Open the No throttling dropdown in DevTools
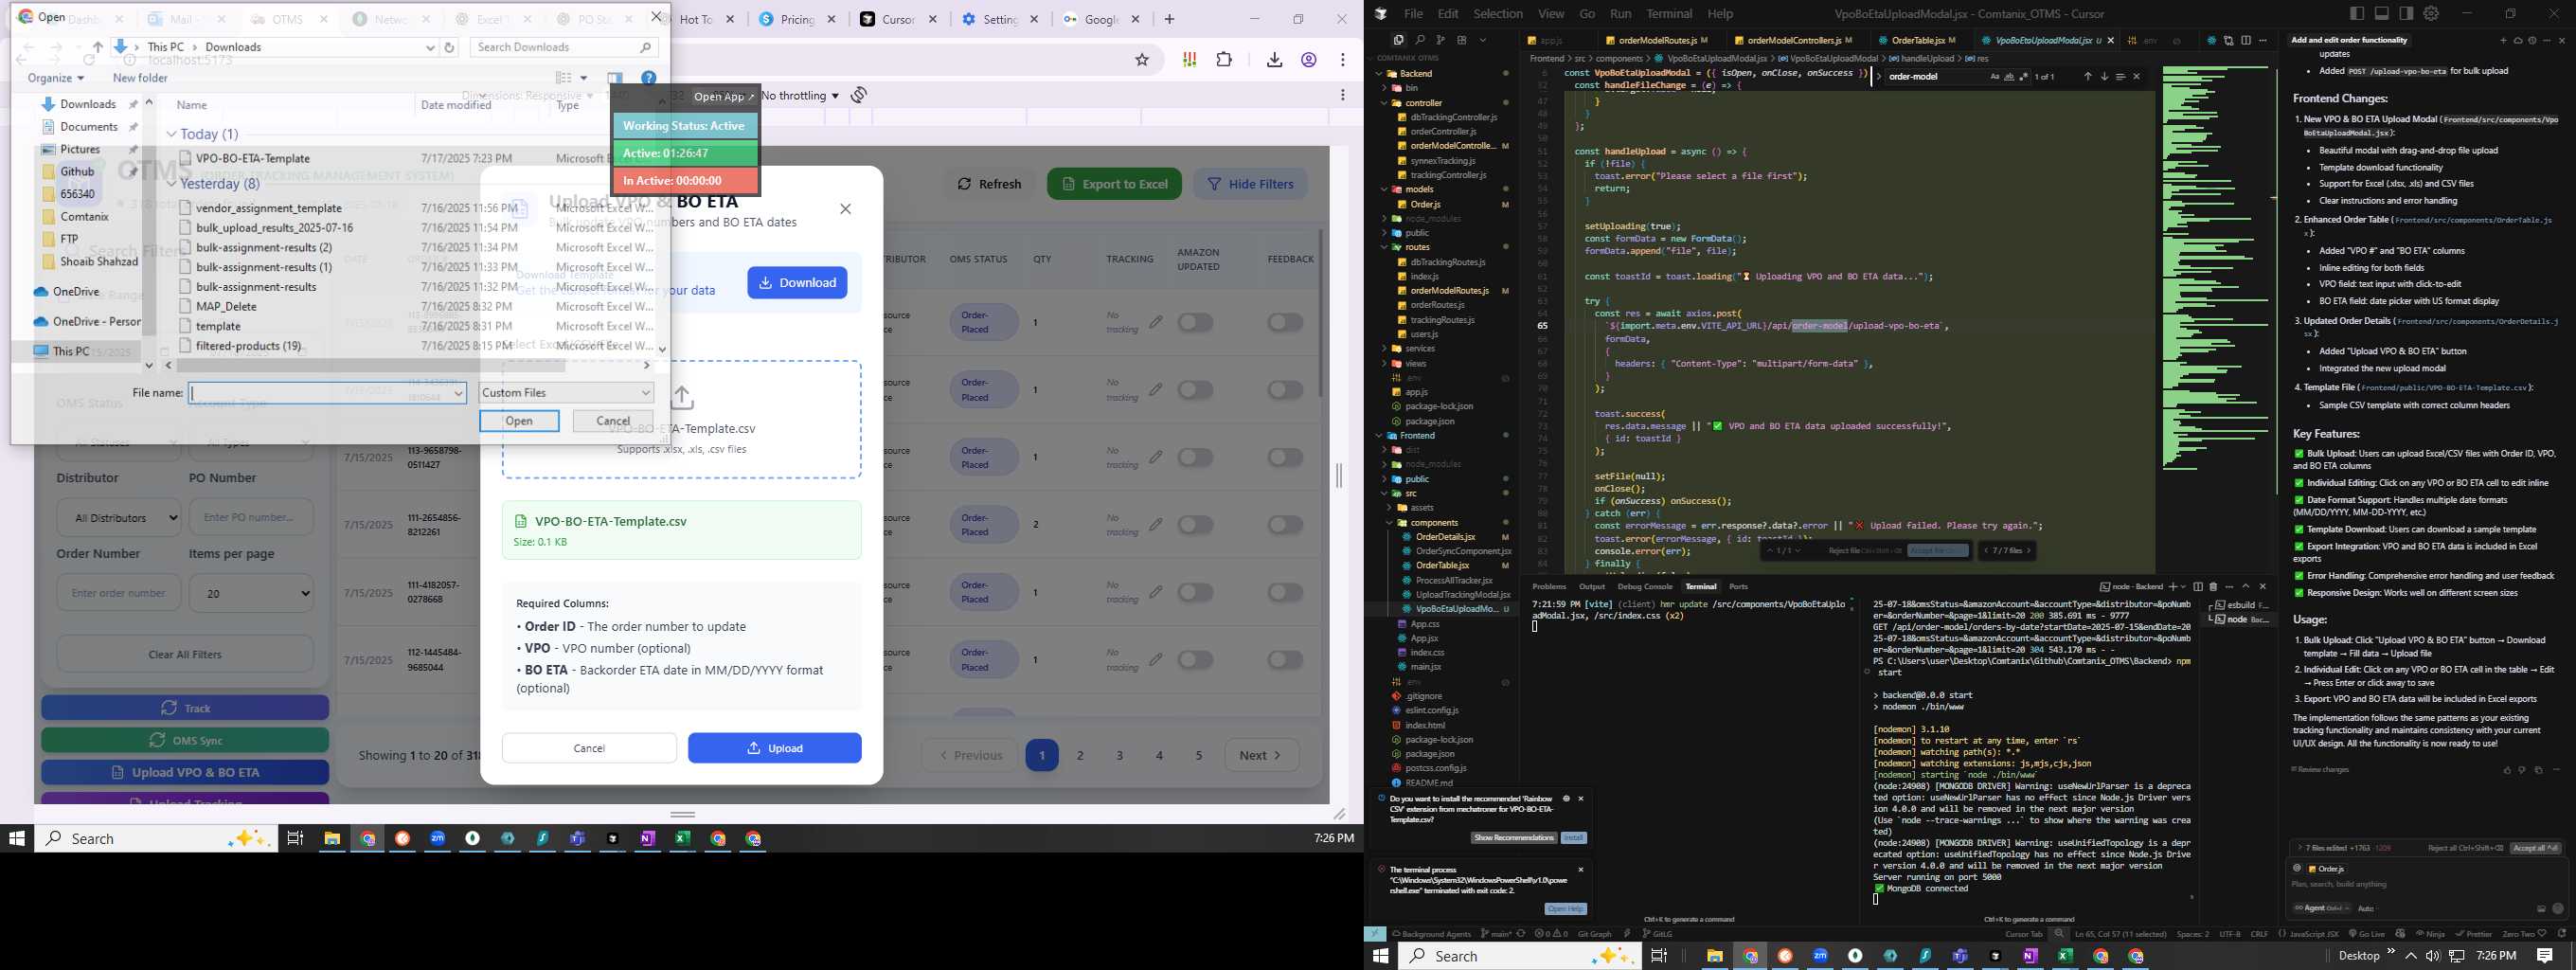This screenshot has width=2576, height=970. click(x=800, y=95)
